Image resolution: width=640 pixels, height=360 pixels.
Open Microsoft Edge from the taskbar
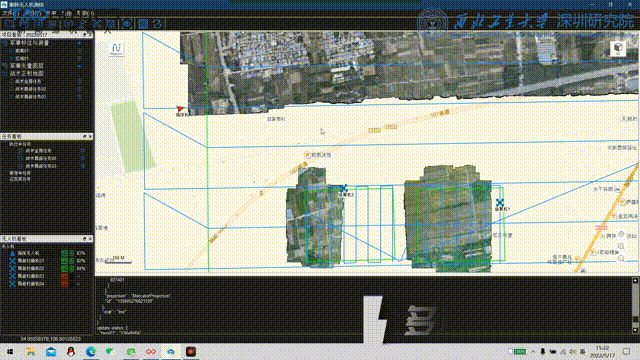pyautogui.click(x=91, y=351)
